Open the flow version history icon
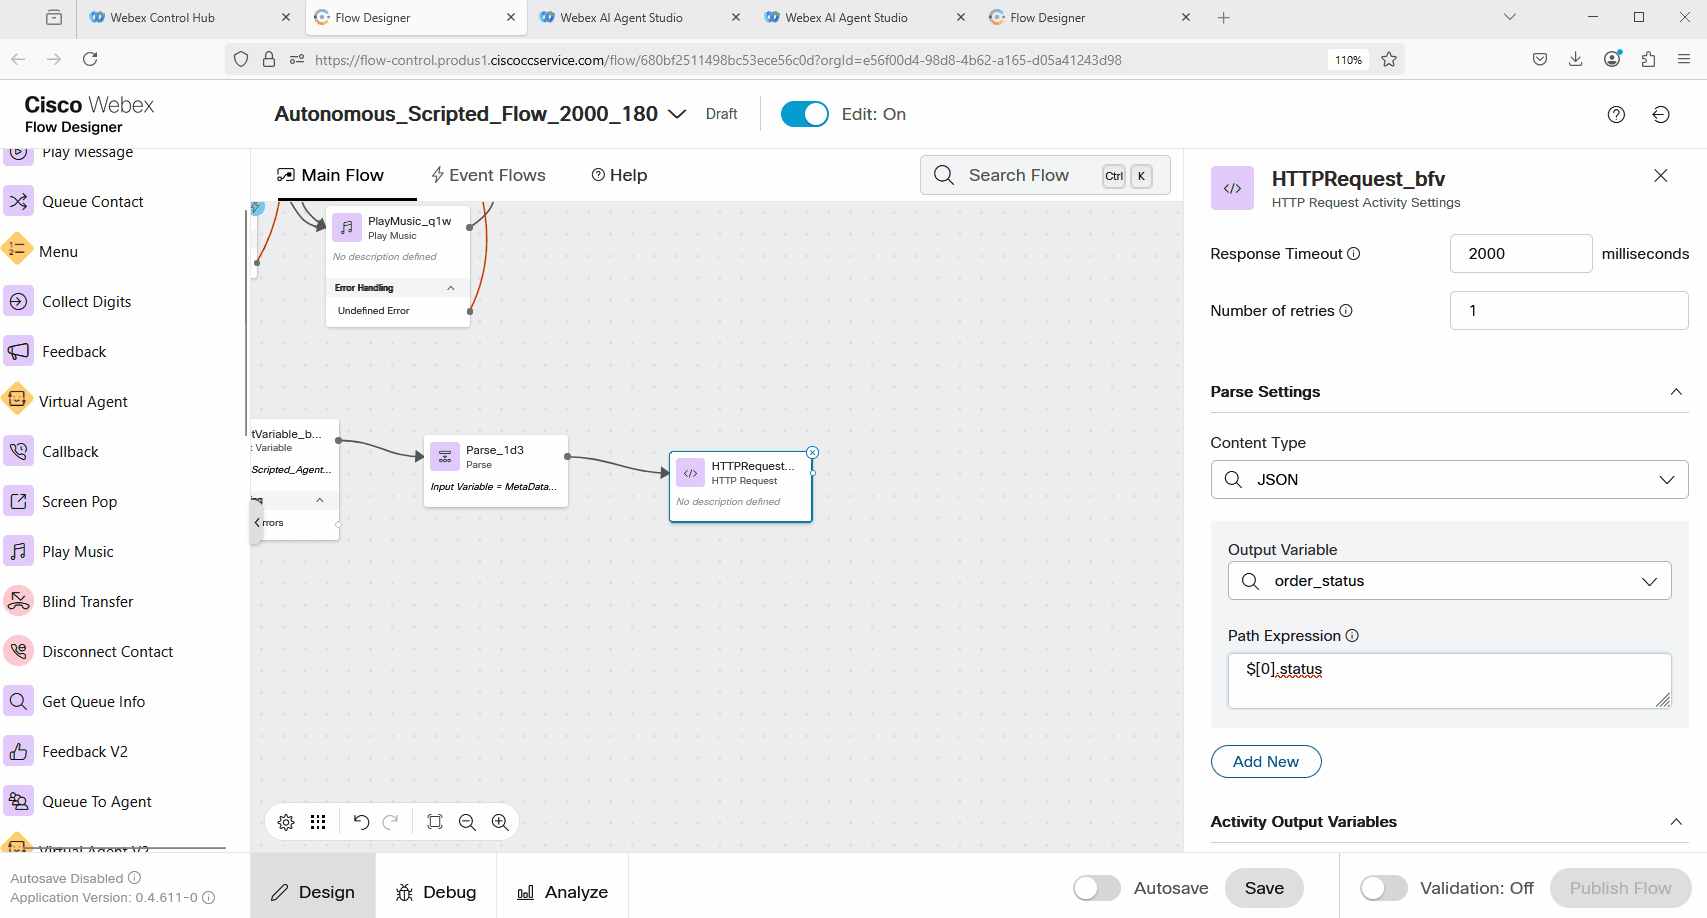This screenshot has width=1707, height=918. tap(1661, 114)
